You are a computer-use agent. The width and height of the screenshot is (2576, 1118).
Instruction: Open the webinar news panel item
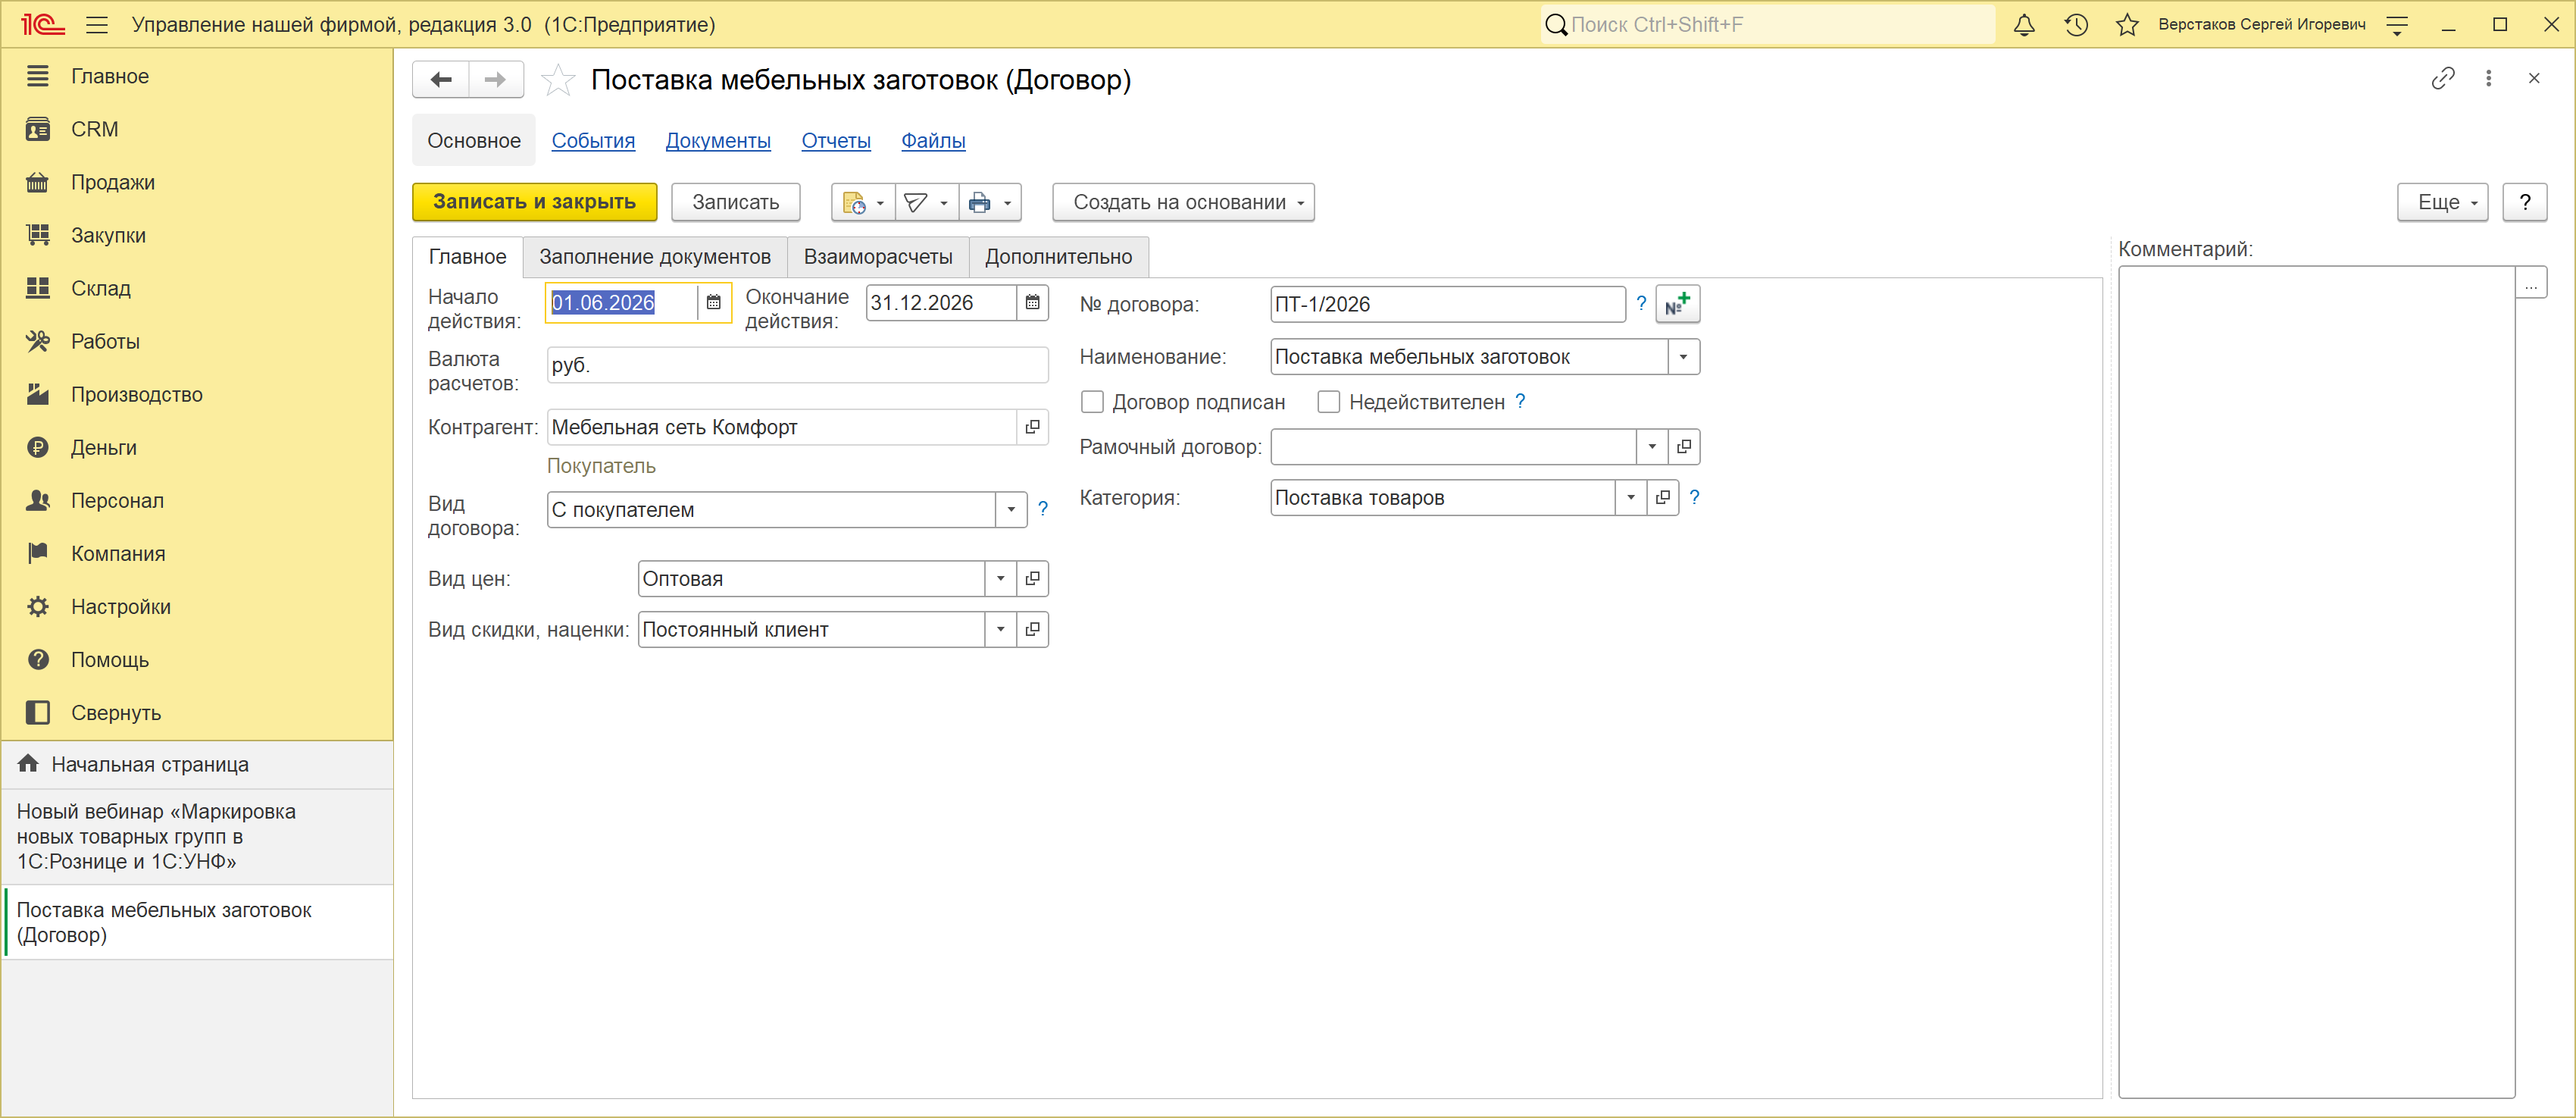pyautogui.click(x=198, y=837)
